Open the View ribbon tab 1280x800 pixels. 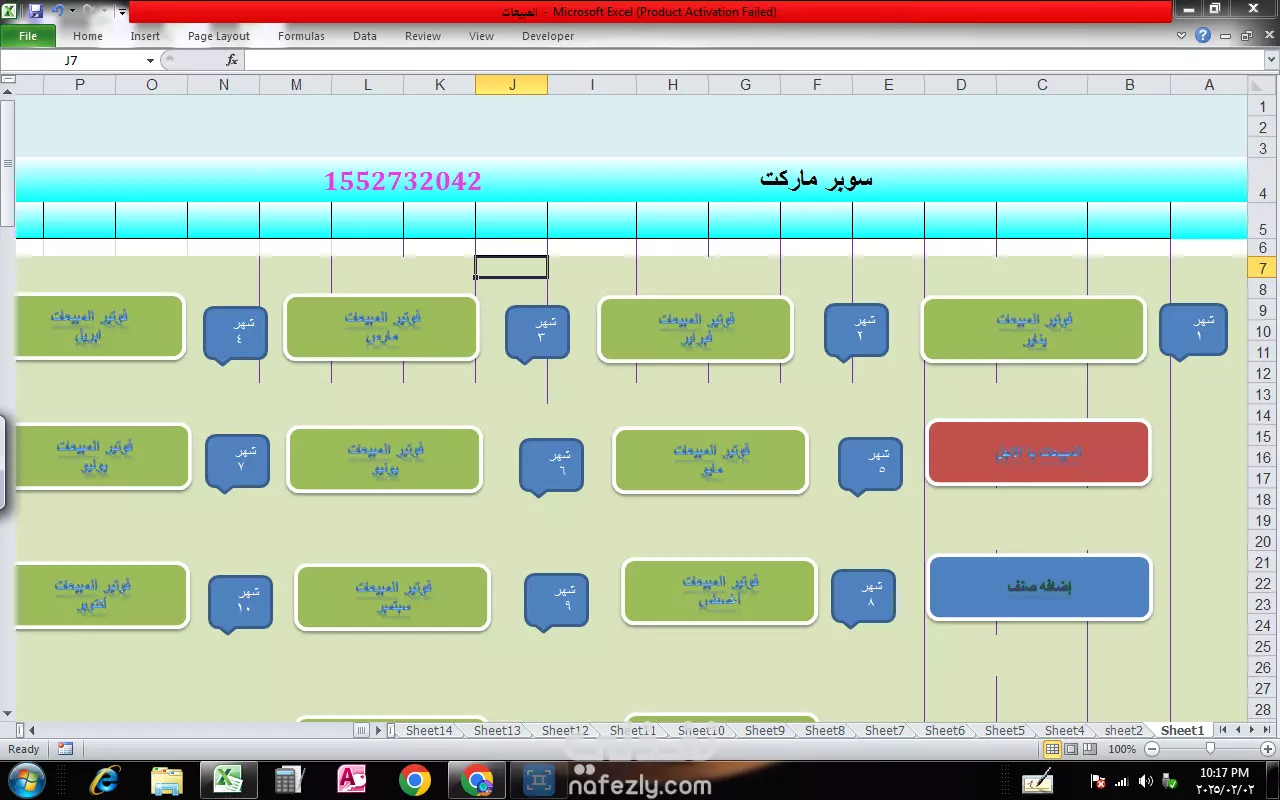pyautogui.click(x=482, y=36)
